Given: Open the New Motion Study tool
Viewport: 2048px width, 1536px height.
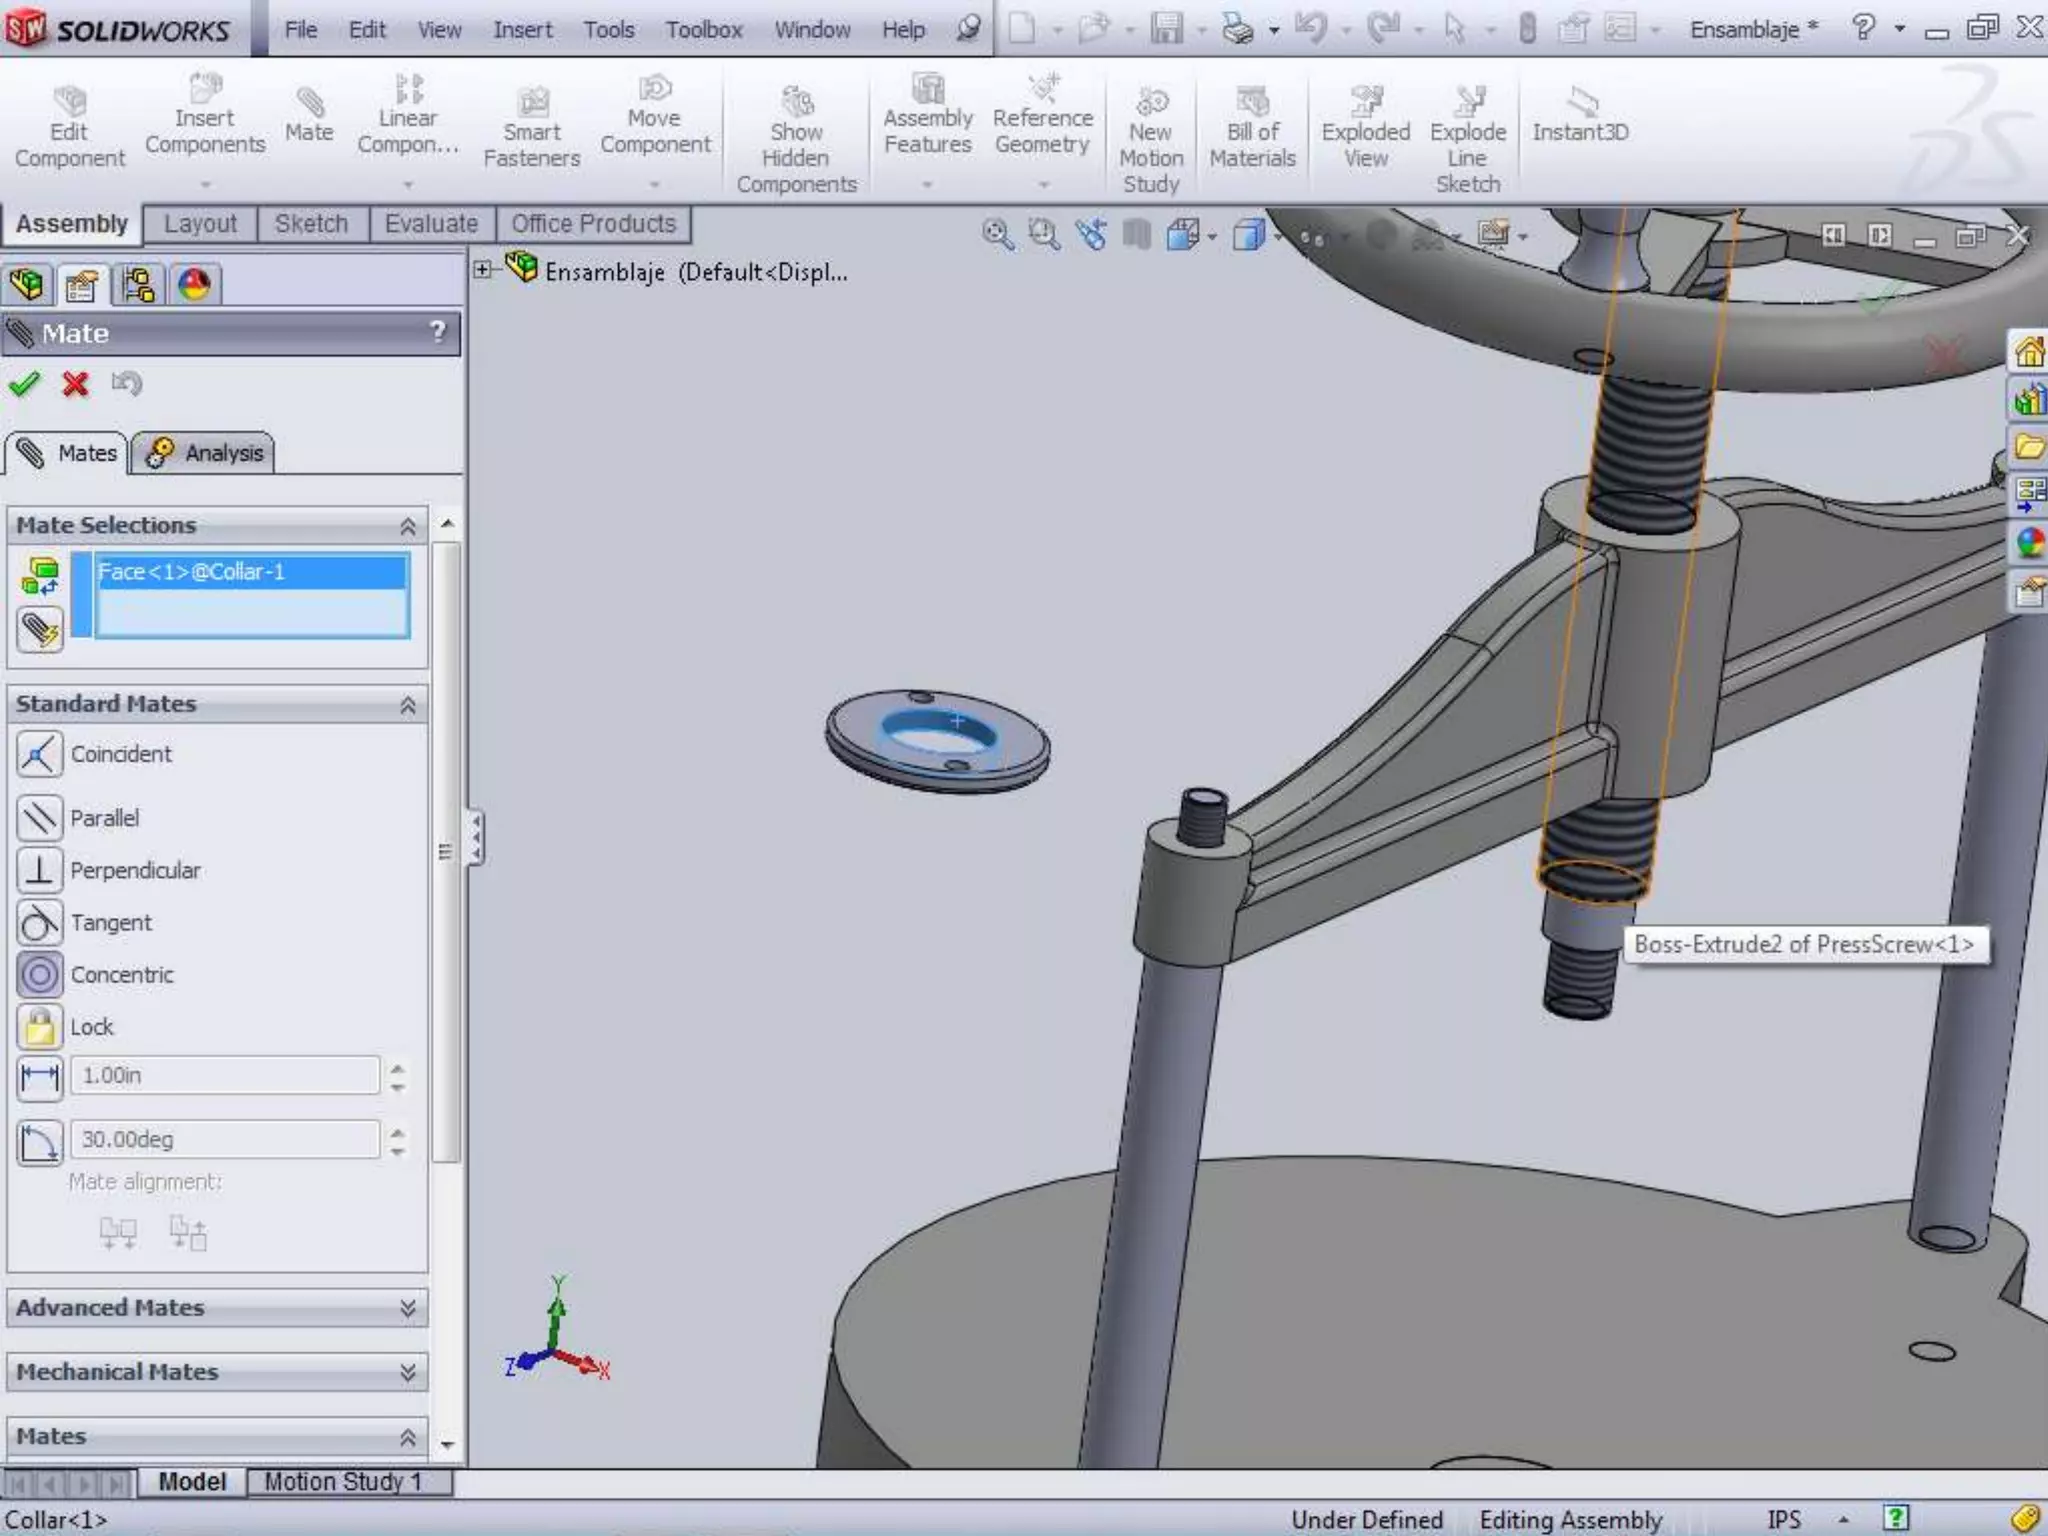Looking at the screenshot, I should pyautogui.click(x=1151, y=103).
